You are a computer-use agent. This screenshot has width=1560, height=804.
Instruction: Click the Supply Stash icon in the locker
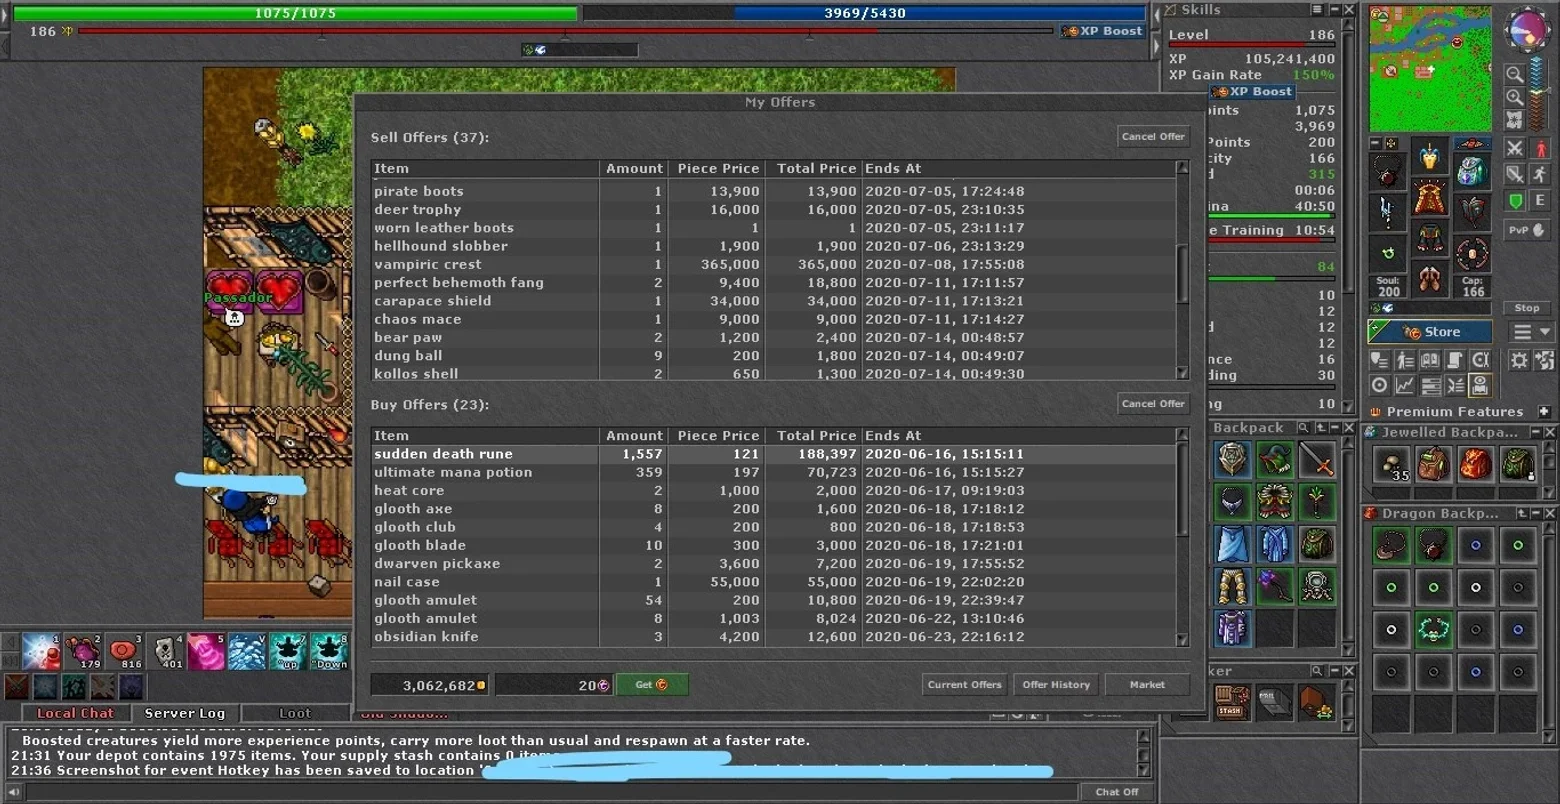tap(1231, 702)
